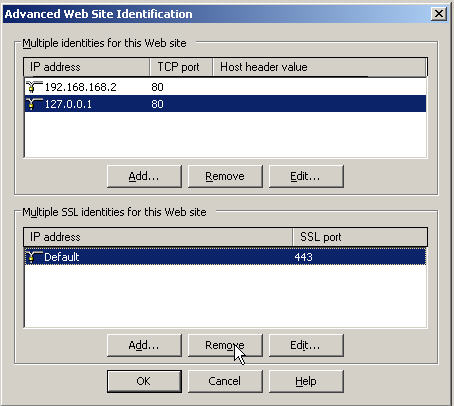
Task: Click the SSL port column header
Action: pos(360,237)
